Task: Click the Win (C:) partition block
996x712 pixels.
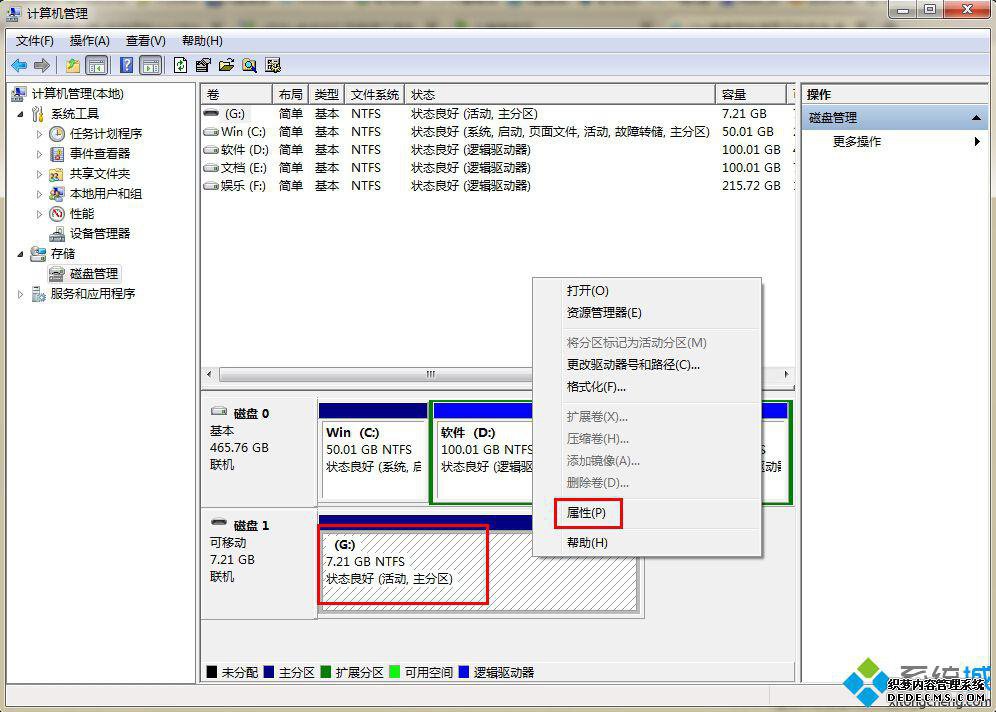Action: (x=373, y=452)
